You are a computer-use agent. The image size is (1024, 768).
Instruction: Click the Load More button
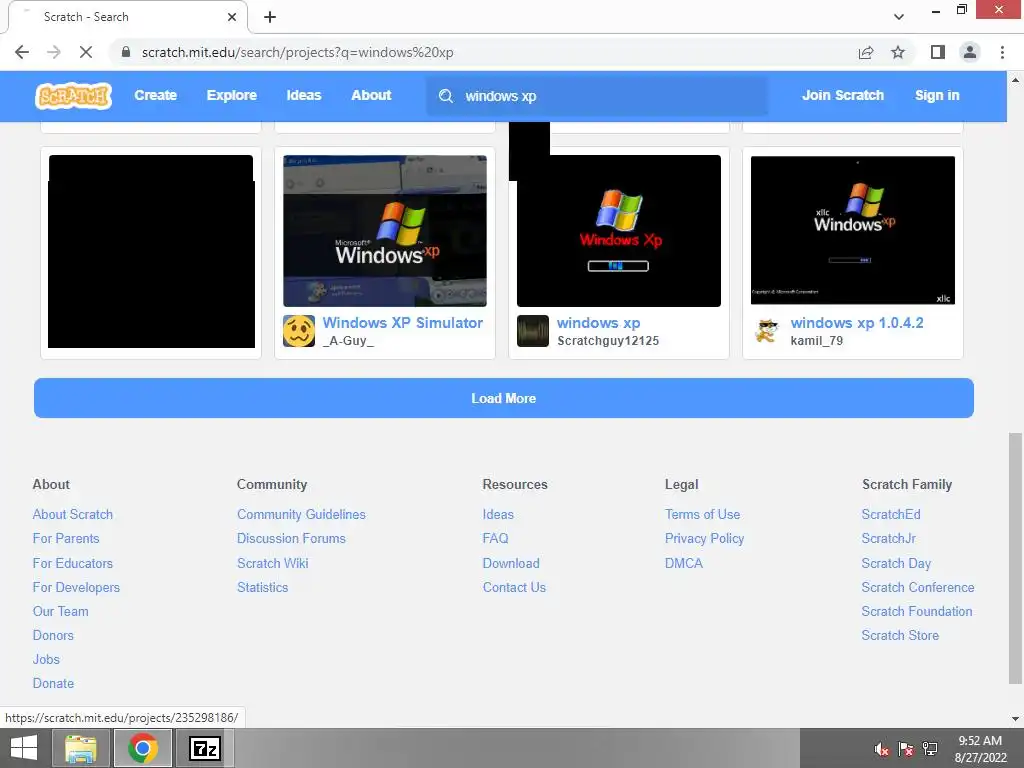pyautogui.click(x=504, y=398)
